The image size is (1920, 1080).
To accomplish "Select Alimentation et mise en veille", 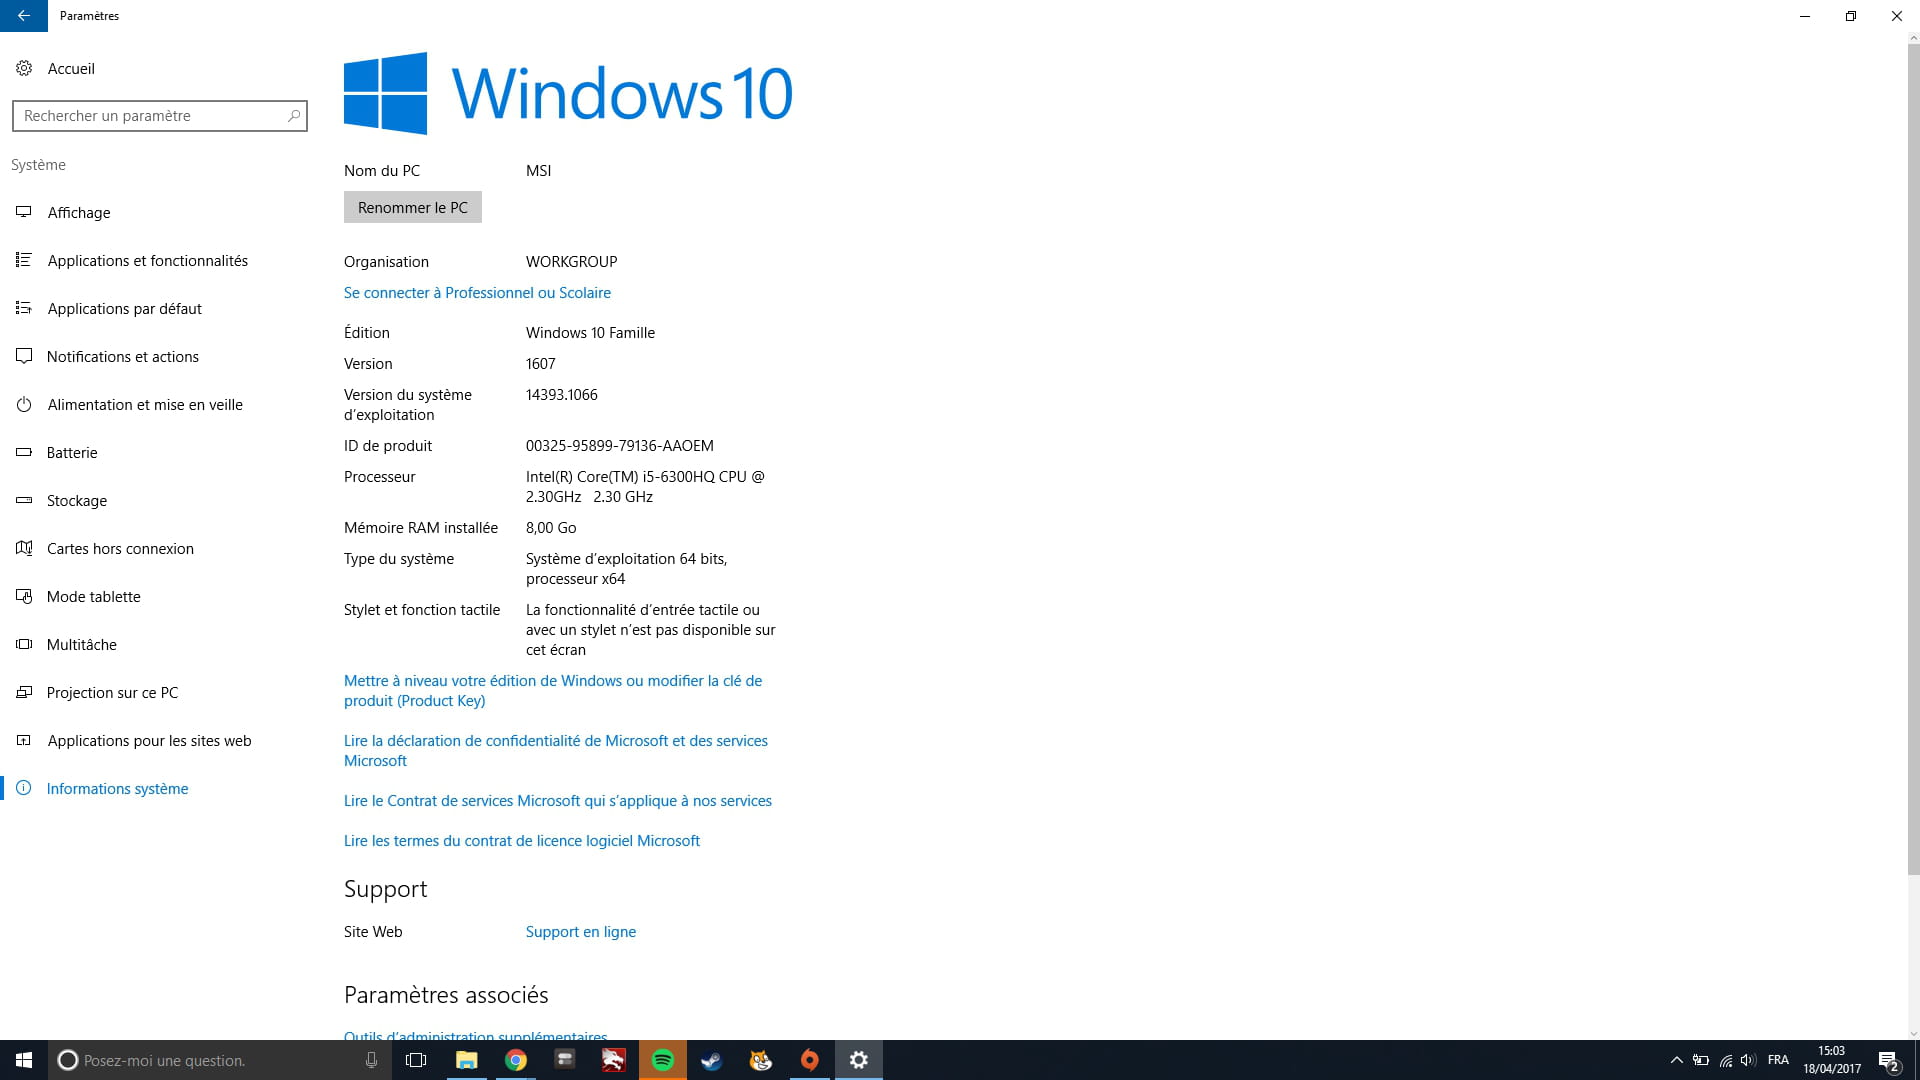I will [x=145, y=404].
